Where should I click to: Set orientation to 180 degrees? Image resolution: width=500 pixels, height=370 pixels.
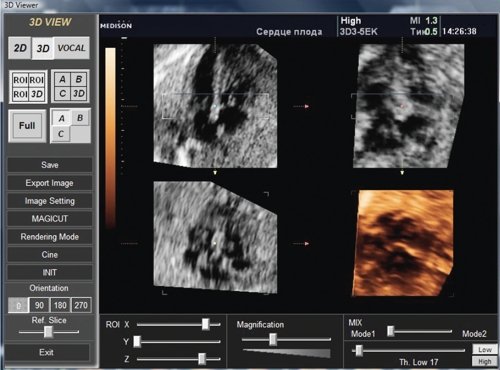(x=60, y=305)
